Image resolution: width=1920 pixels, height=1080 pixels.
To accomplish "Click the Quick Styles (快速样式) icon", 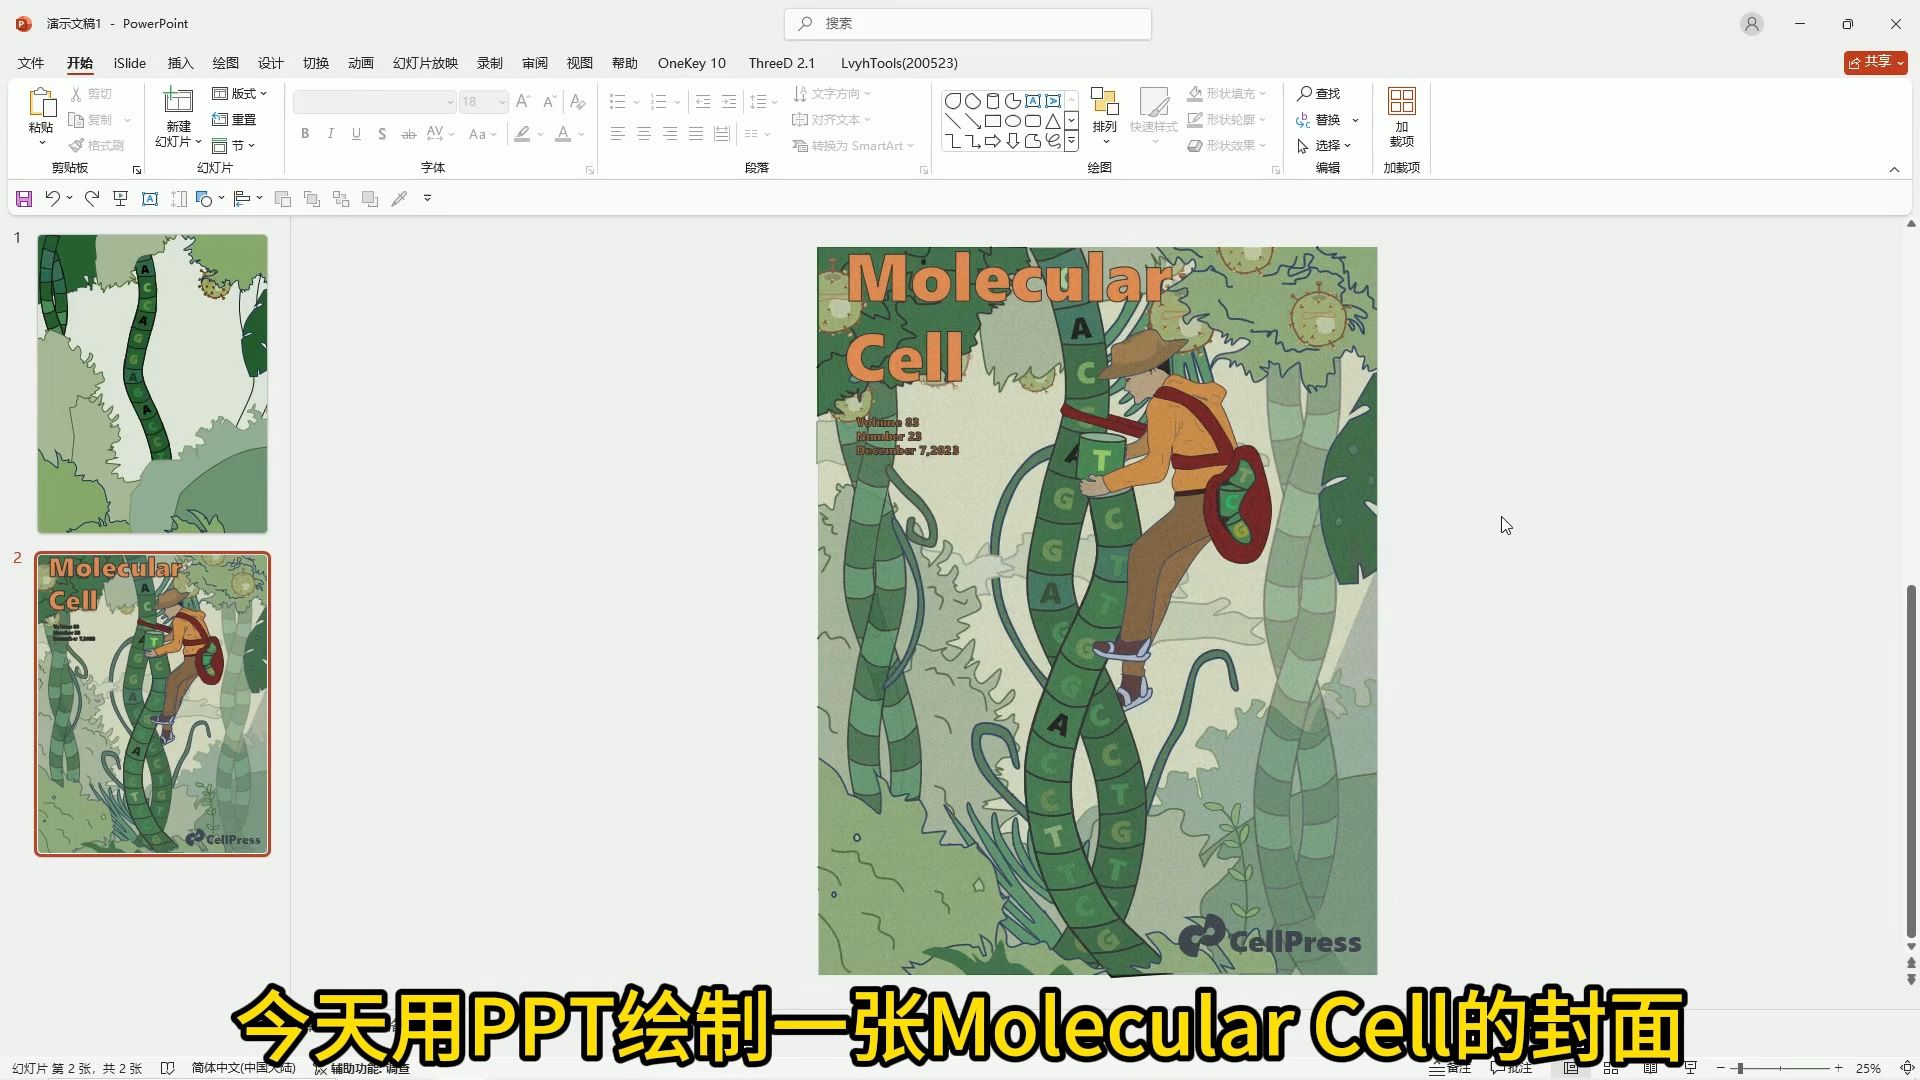I will (1153, 111).
